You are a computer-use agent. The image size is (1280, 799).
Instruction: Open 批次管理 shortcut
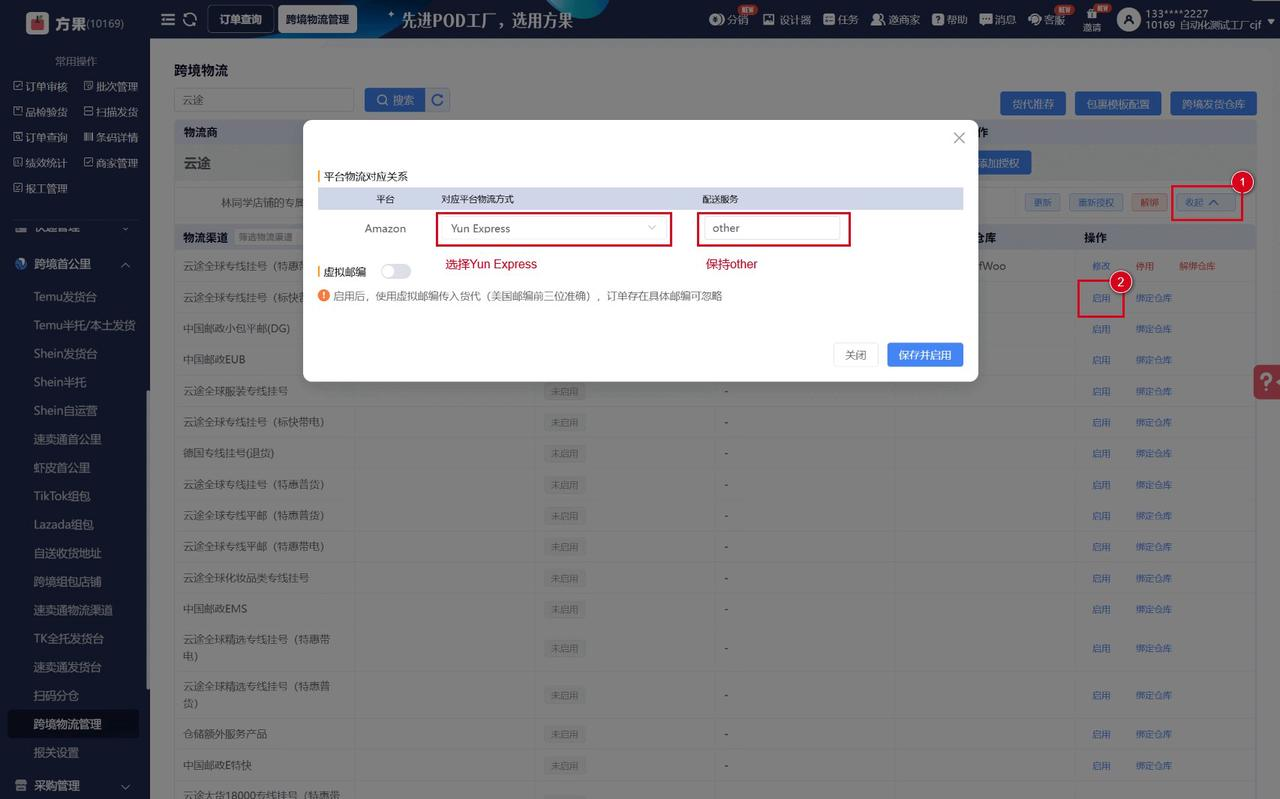[x=111, y=87]
